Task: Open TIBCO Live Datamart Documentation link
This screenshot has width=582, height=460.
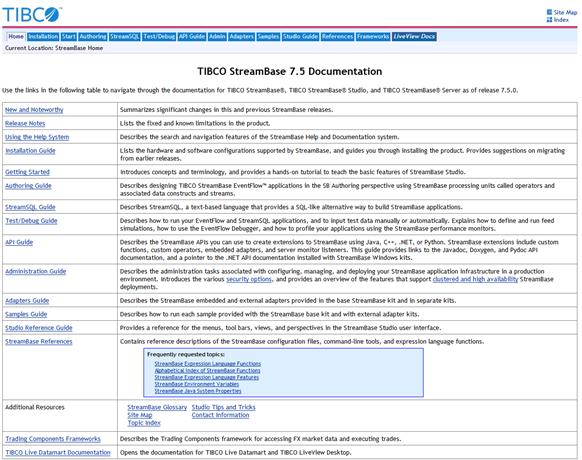Action: coord(58,453)
